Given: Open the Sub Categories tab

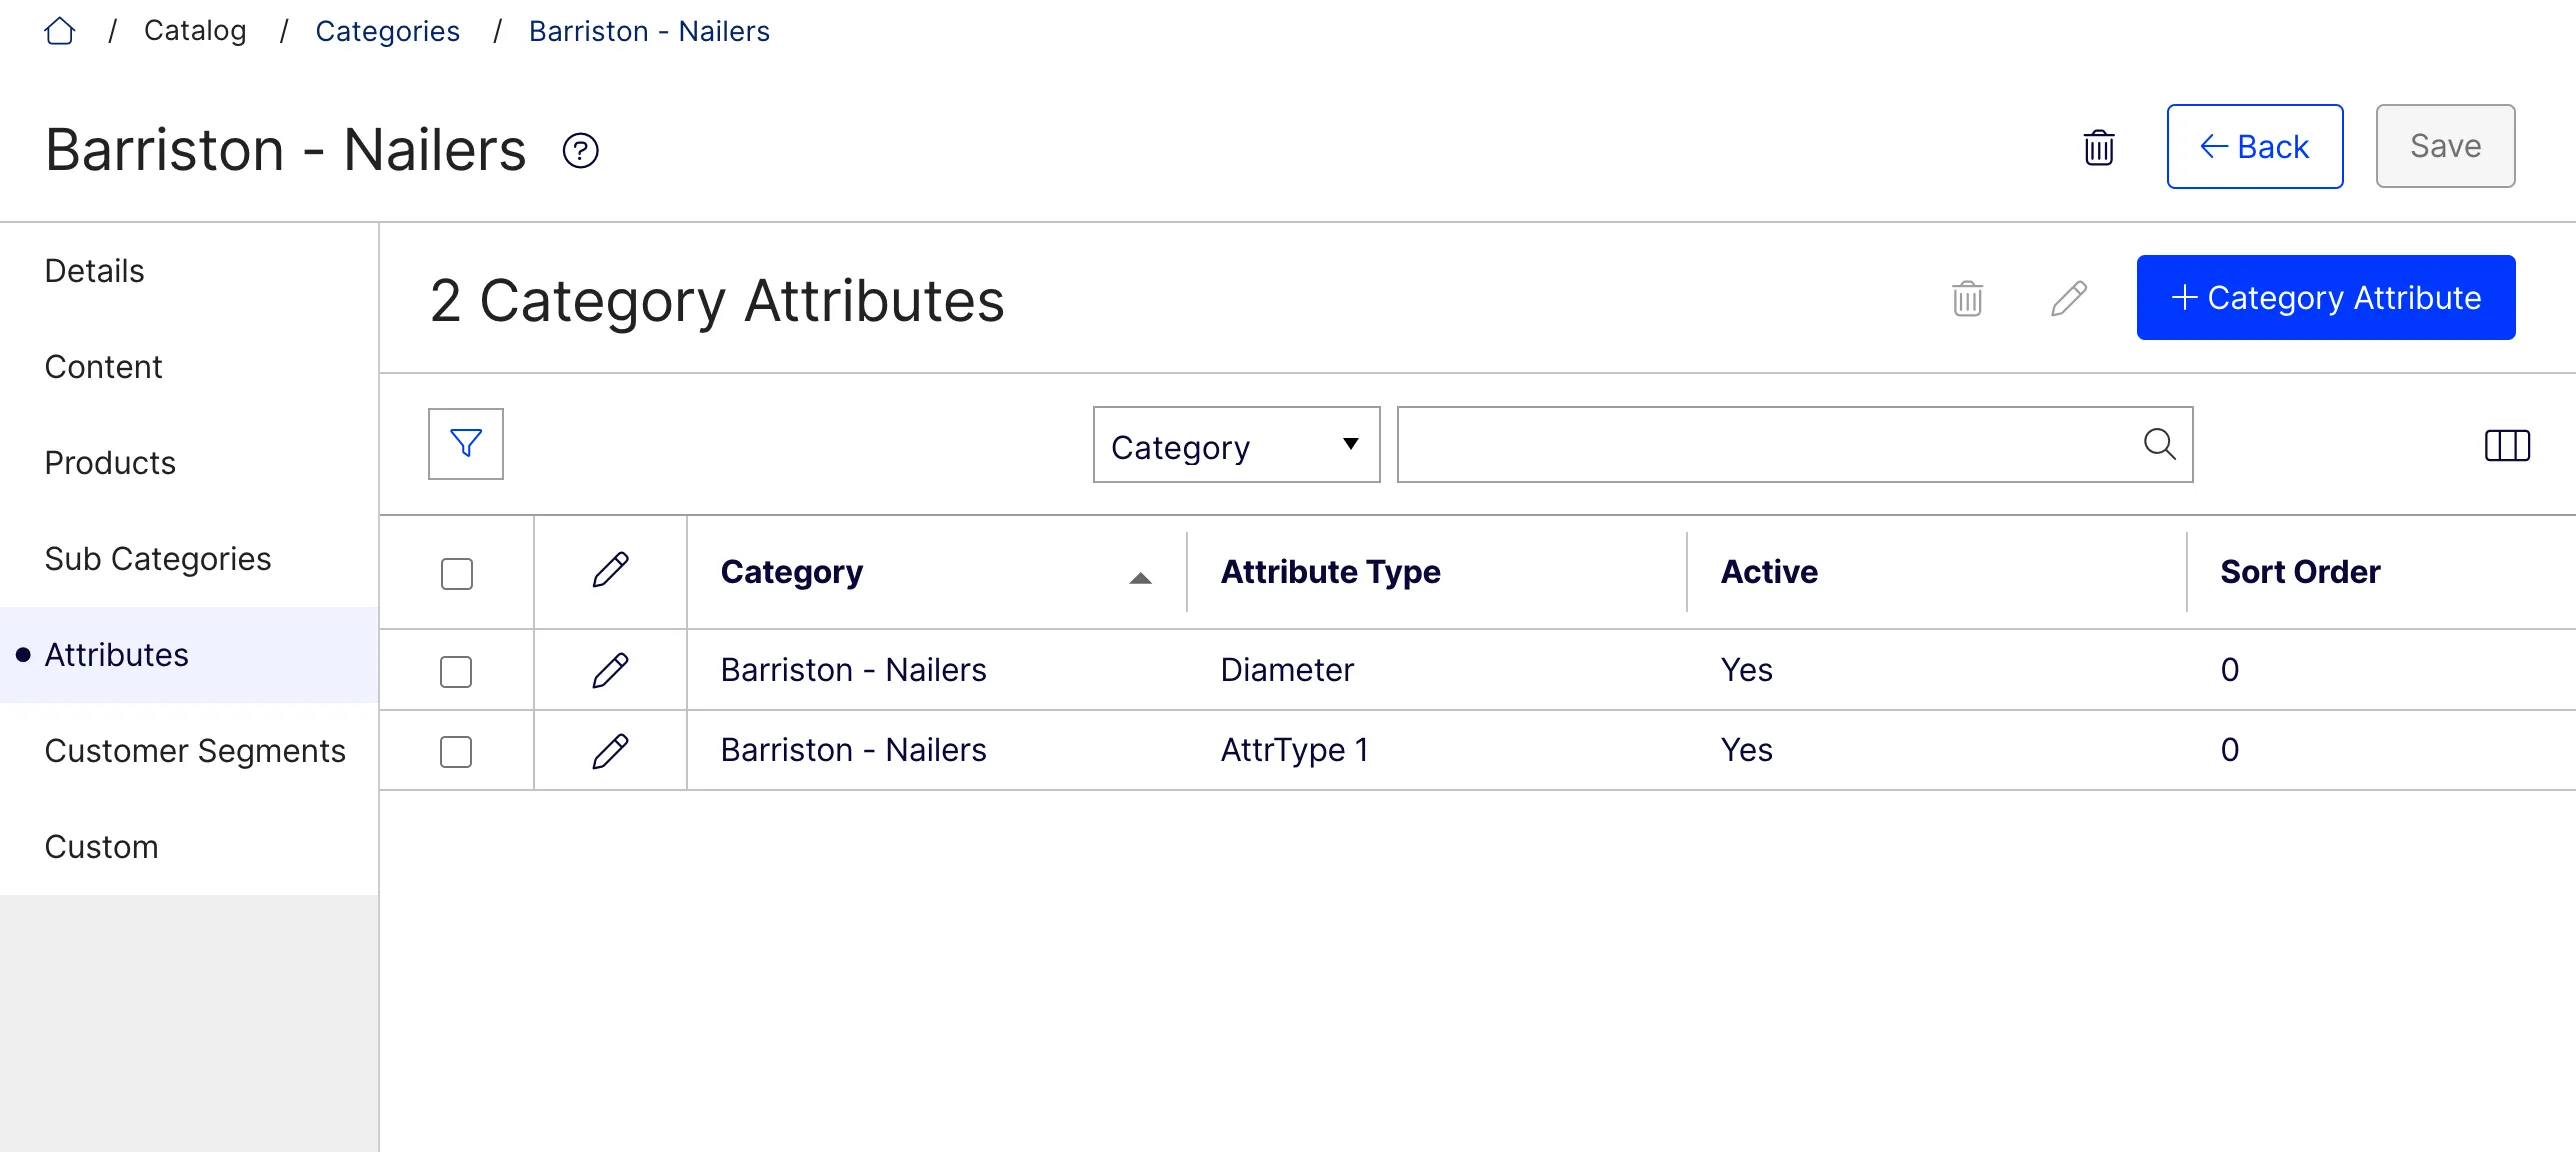Looking at the screenshot, I should click(189, 559).
